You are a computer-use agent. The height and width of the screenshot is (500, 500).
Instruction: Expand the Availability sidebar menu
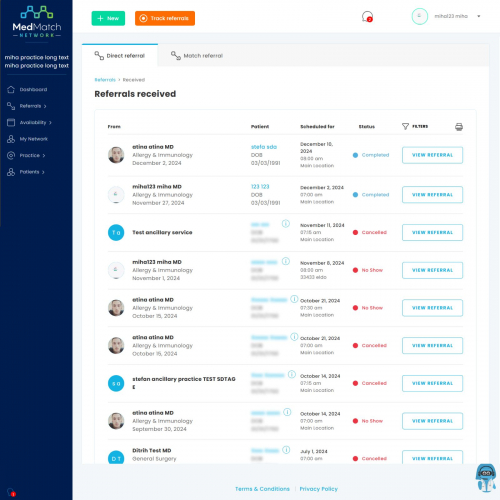pos(35,122)
